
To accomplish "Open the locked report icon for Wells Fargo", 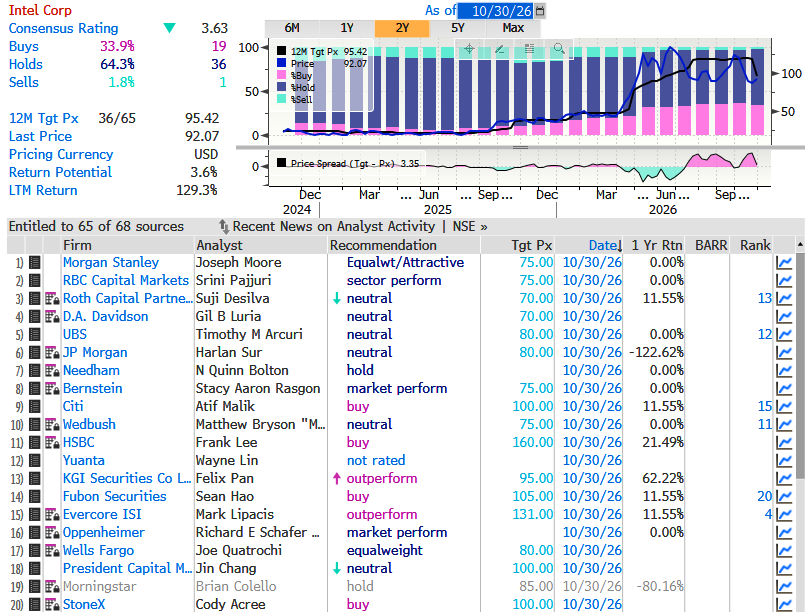I will [52, 550].
